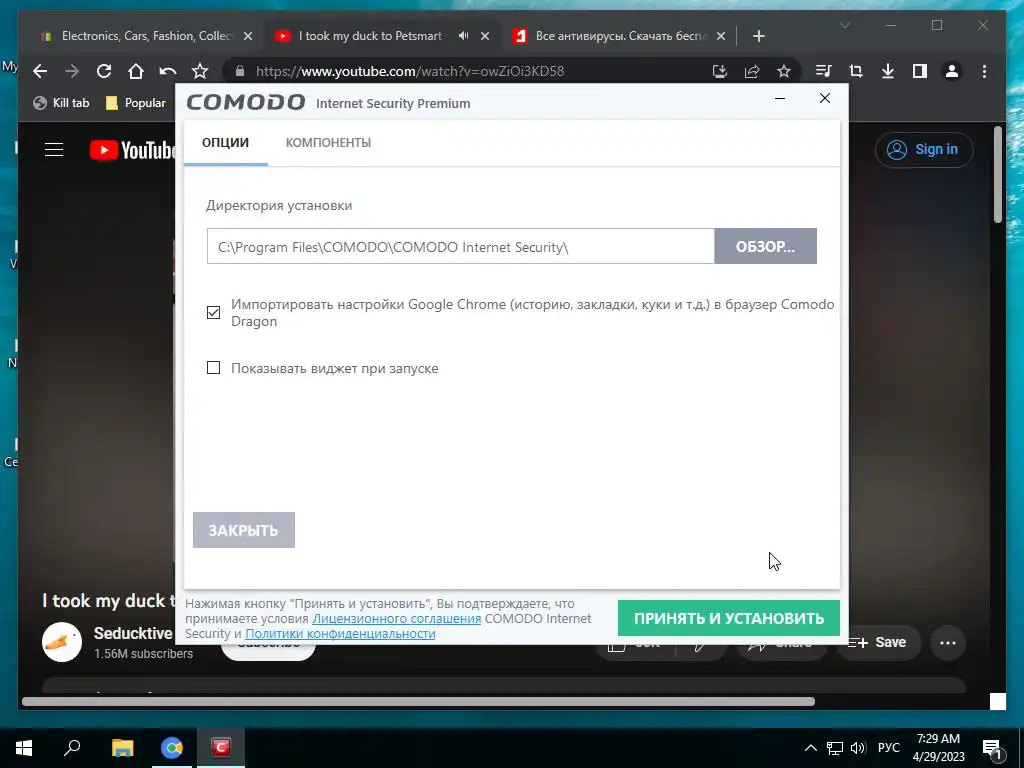Click the ОБЗОР... browse button
1024x768 pixels.
[765, 246]
